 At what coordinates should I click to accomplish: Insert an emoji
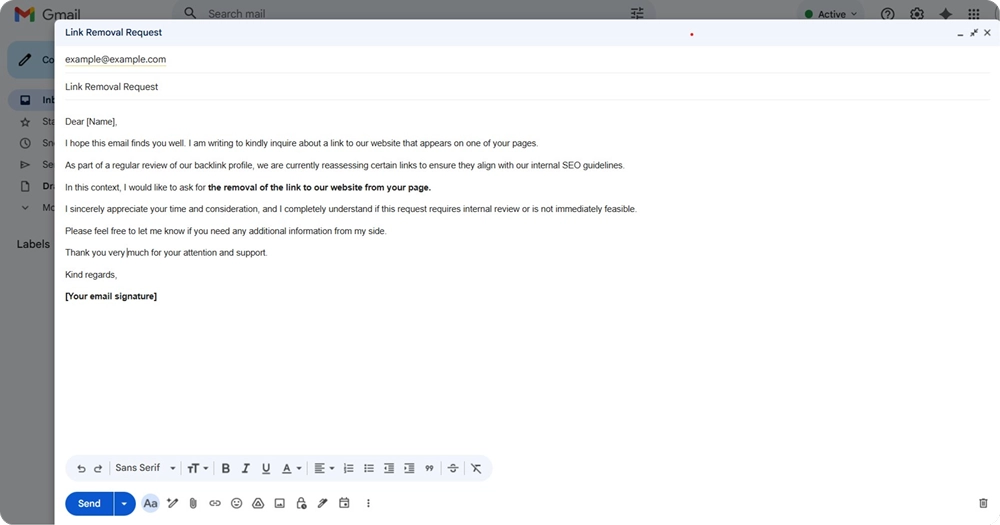tap(237, 503)
